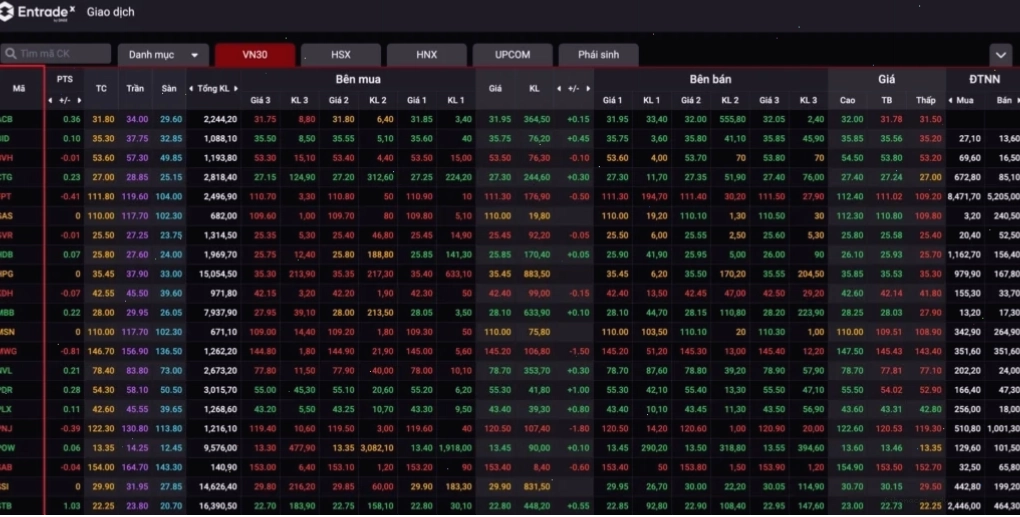This screenshot has width=1020, height=517.
Task: Click the left arrow beside PTS +/-
Action: pyautogui.click(x=50, y=100)
